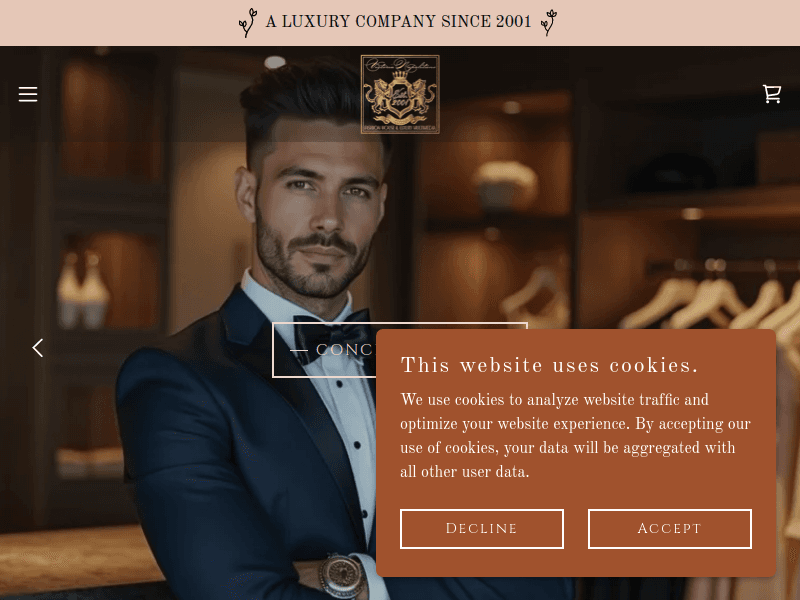Click the wristwatch in the hero photo
The height and width of the screenshot is (600, 800).
click(341, 576)
